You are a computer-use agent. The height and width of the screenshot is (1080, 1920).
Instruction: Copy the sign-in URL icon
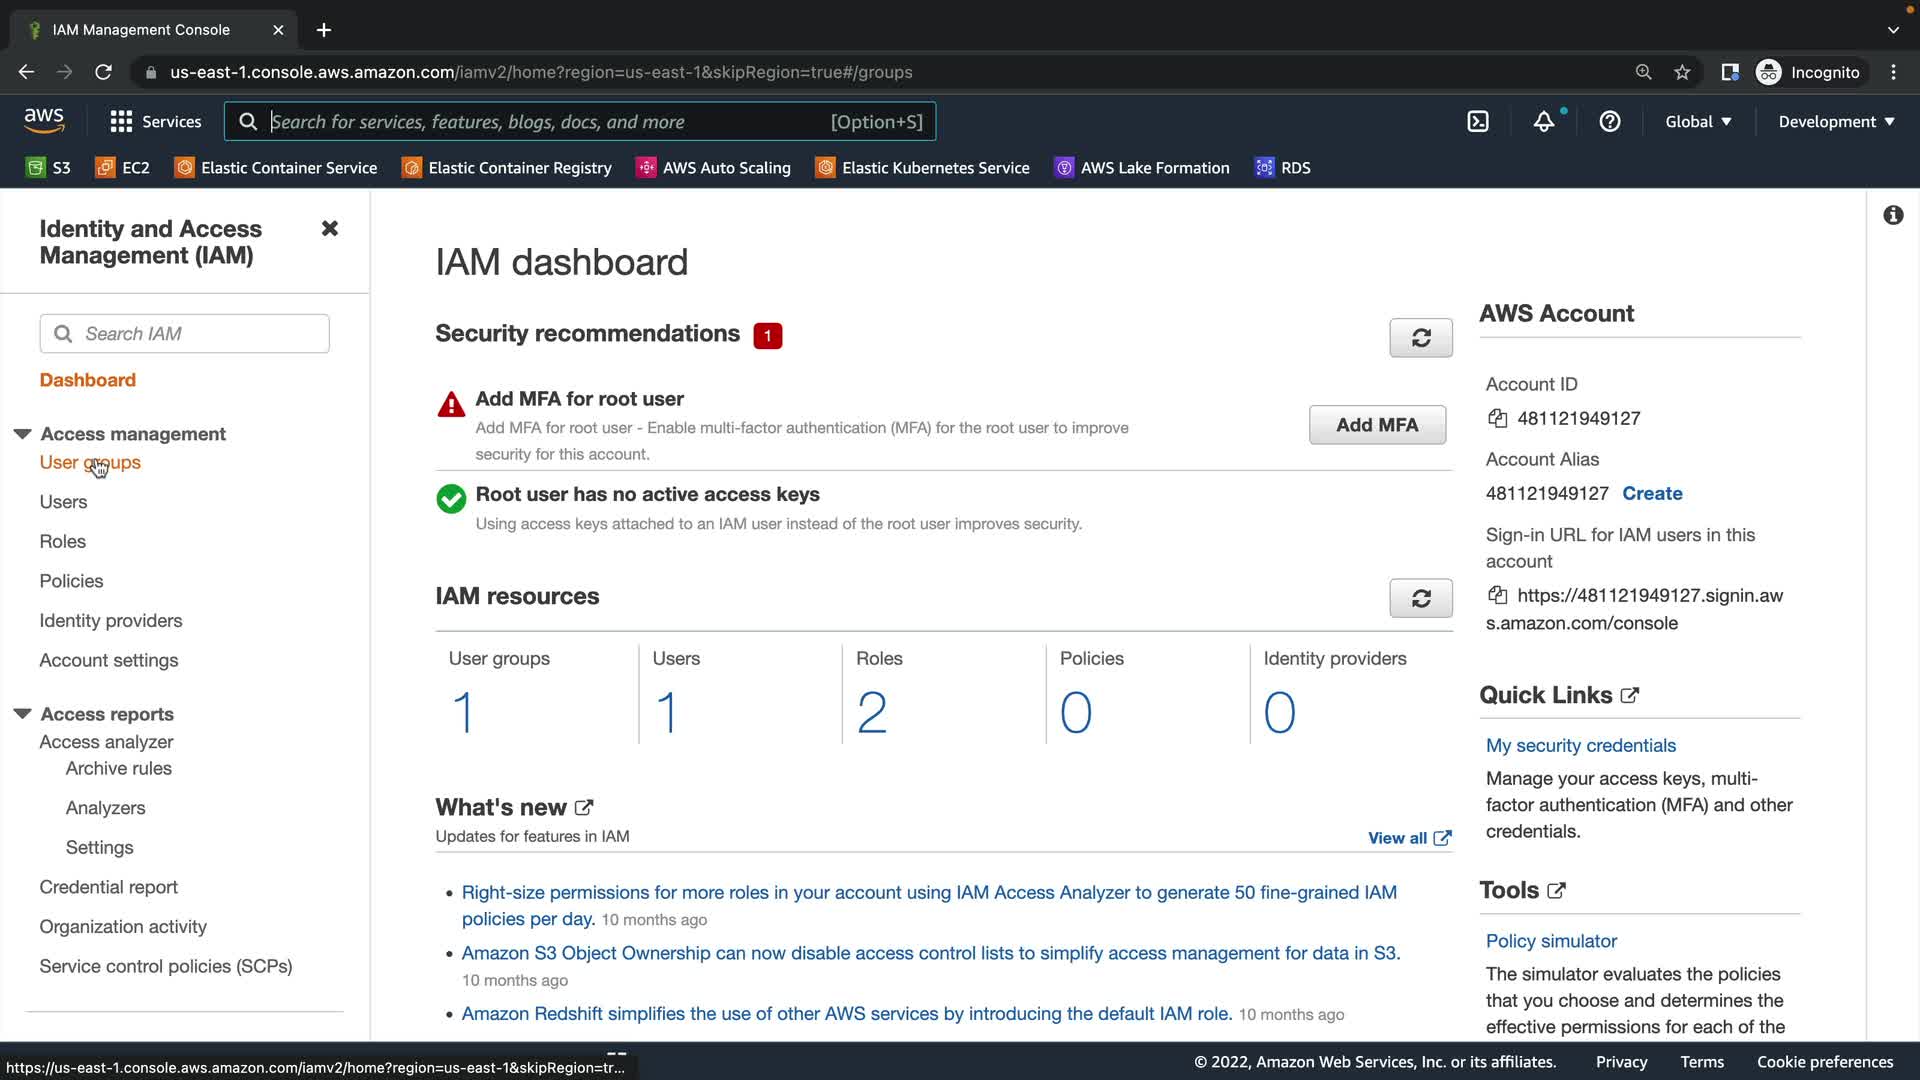click(1497, 596)
